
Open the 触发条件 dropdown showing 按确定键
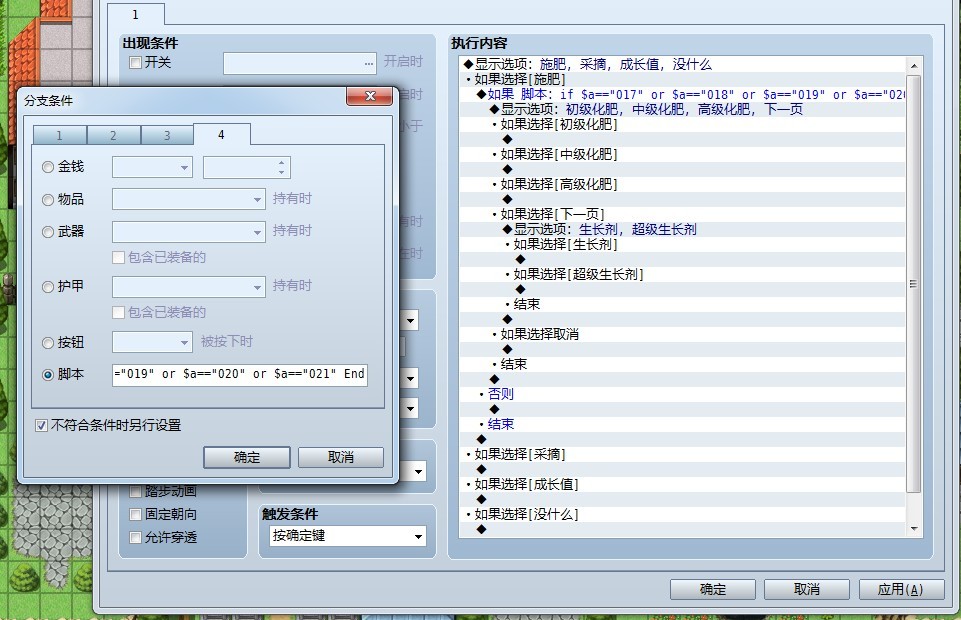[x=347, y=537]
